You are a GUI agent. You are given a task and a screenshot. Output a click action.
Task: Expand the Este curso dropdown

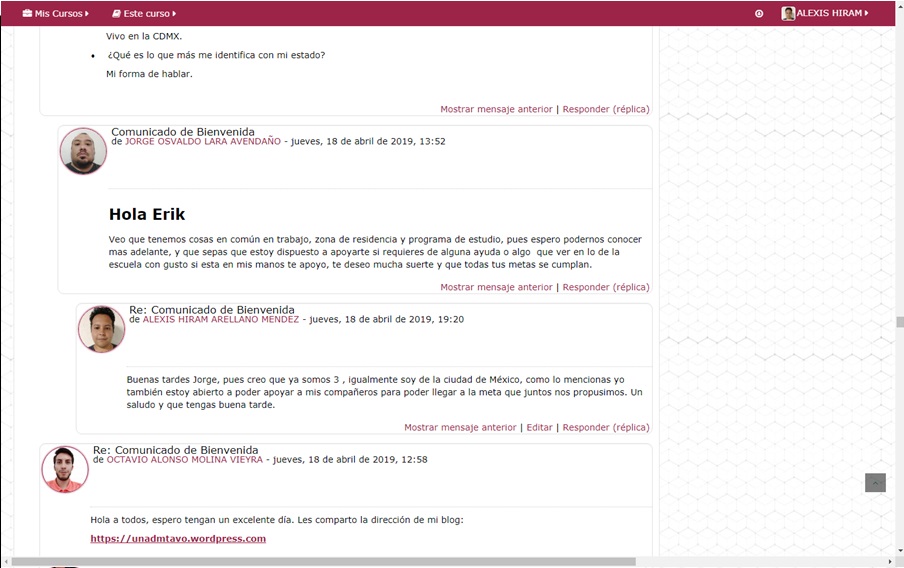[144, 13]
